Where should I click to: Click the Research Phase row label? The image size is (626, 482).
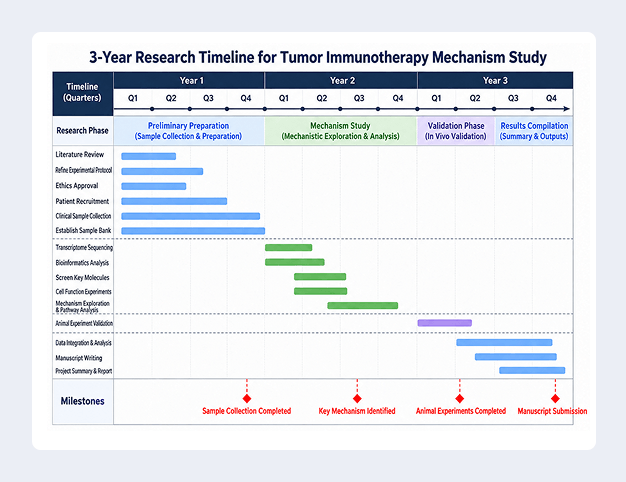[x=83, y=131]
